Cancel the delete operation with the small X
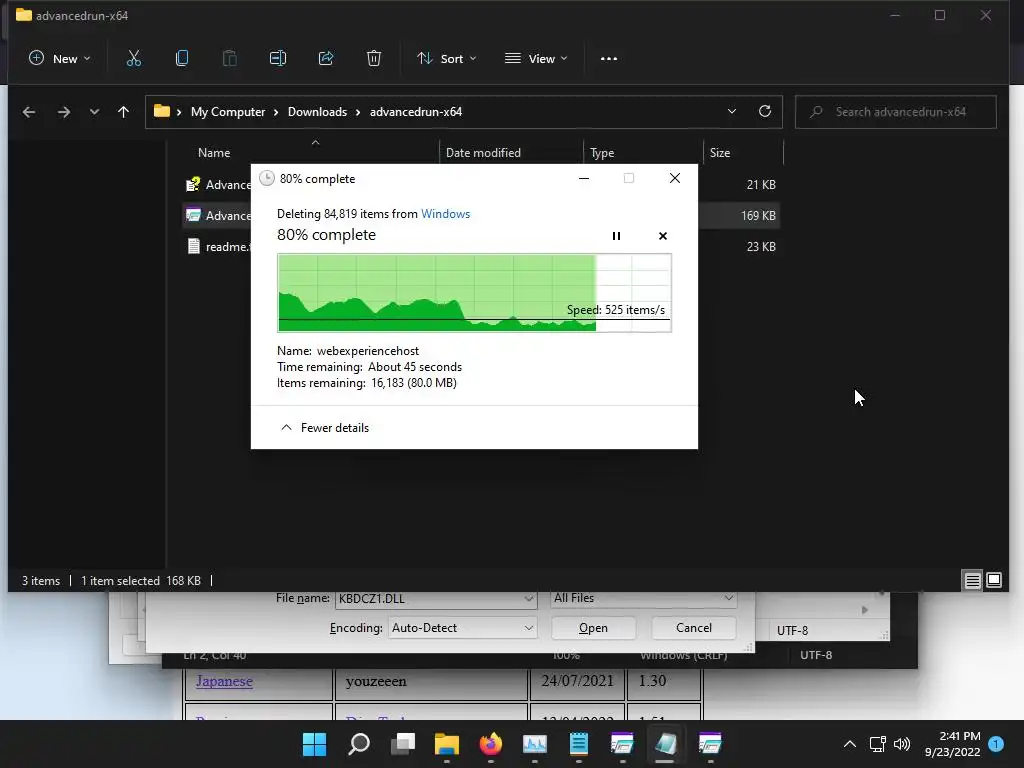The height and width of the screenshot is (768, 1024). tap(663, 236)
